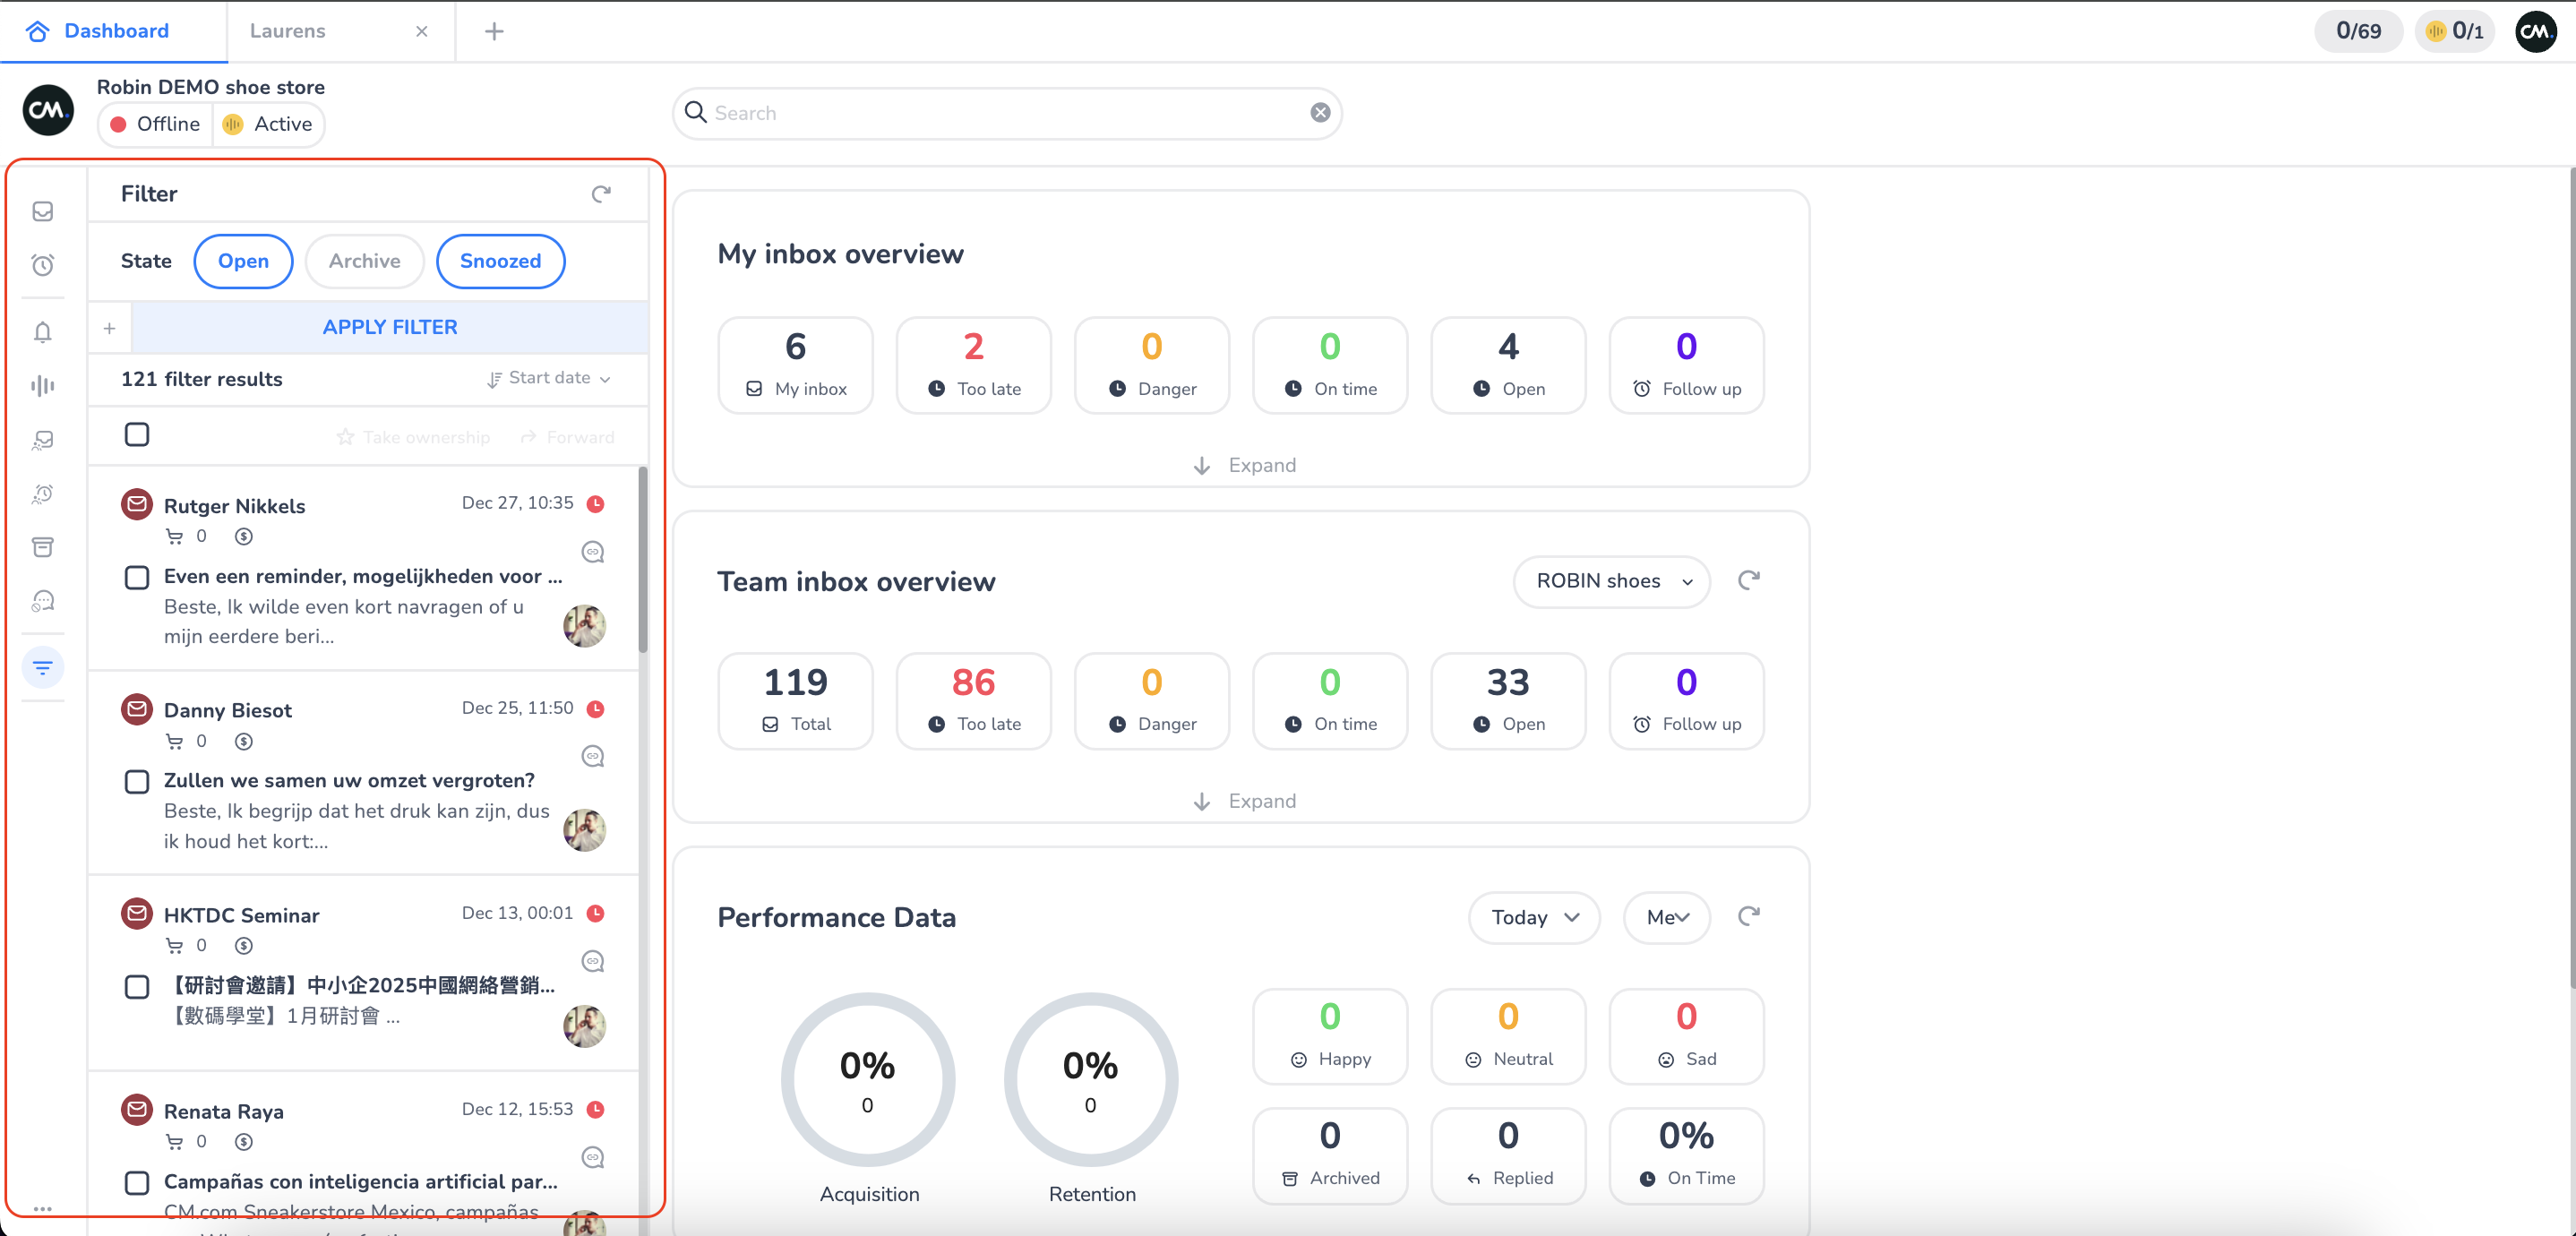The height and width of the screenshot is (1236, 2576).
Task: Select the filter icon in sidebar
Action: (42, 667)
